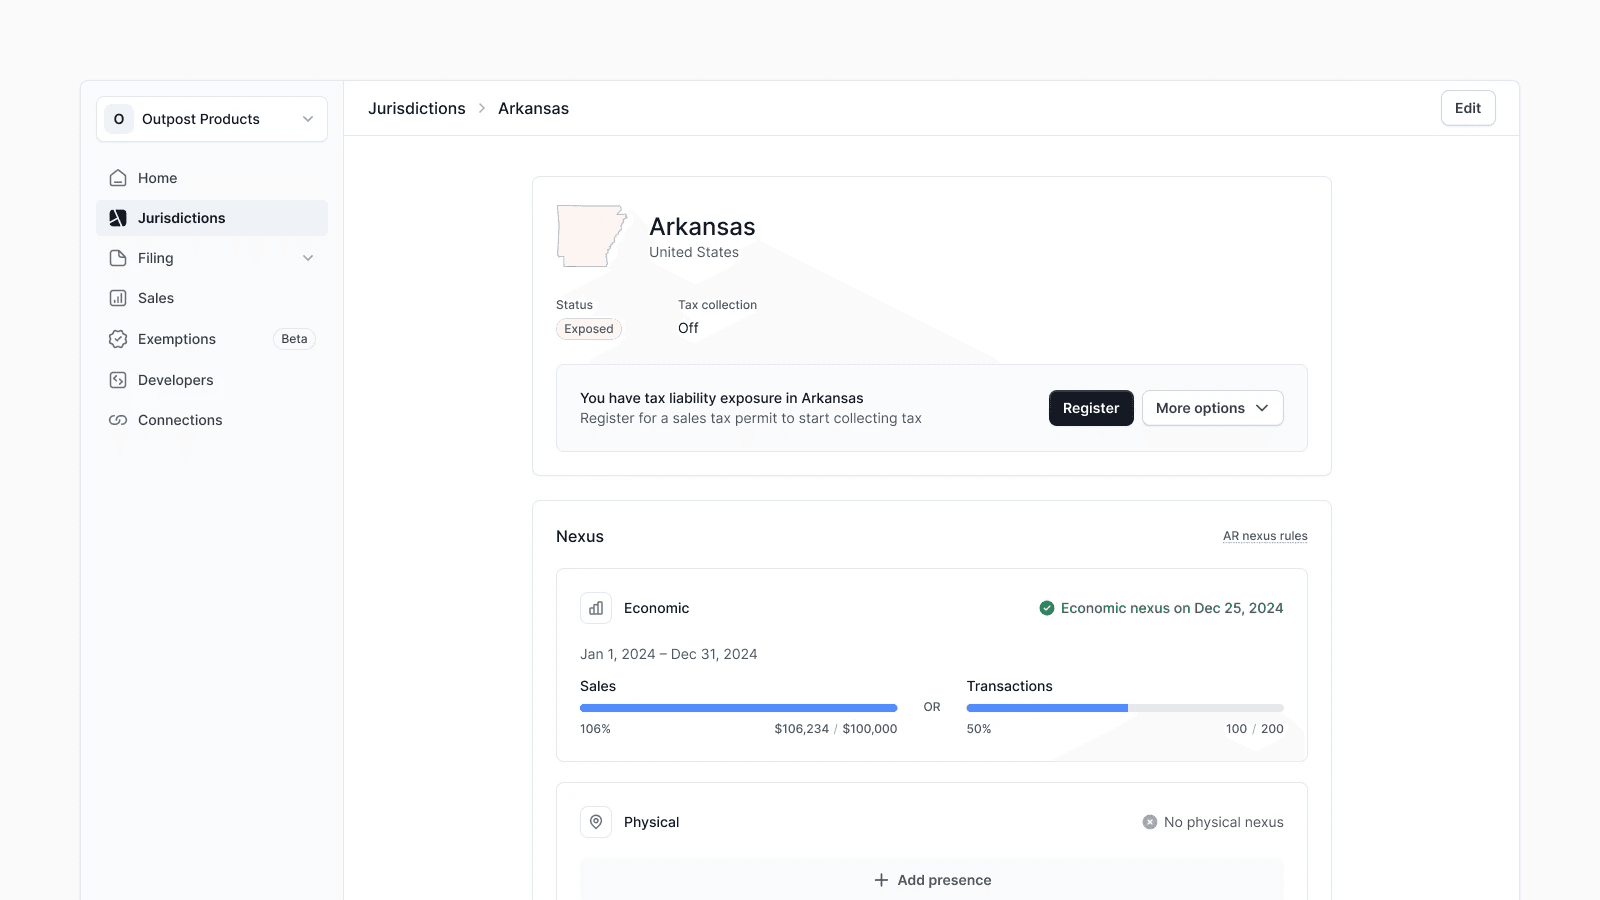Click the Outpost Products 'O' avatar

(119, 119)
